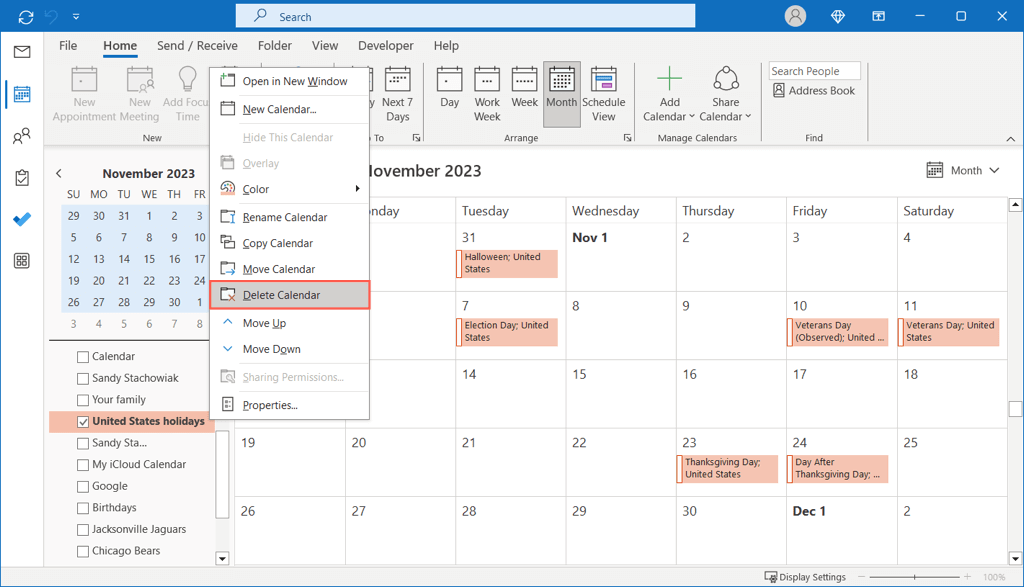Expand the Color submenu

click(289, 189)
